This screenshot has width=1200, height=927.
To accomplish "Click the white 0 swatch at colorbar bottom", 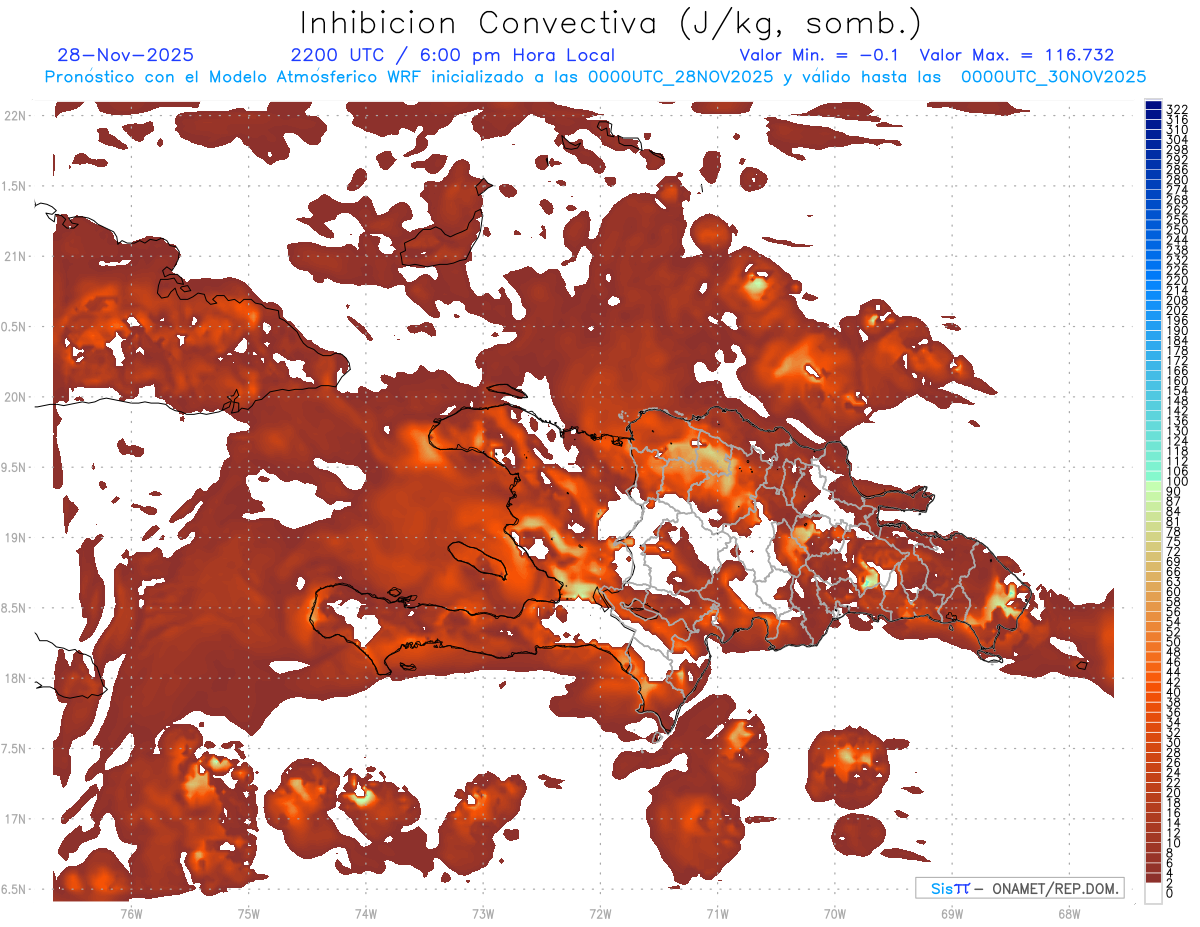I will pyautogui.click(x=1154, y=893).
